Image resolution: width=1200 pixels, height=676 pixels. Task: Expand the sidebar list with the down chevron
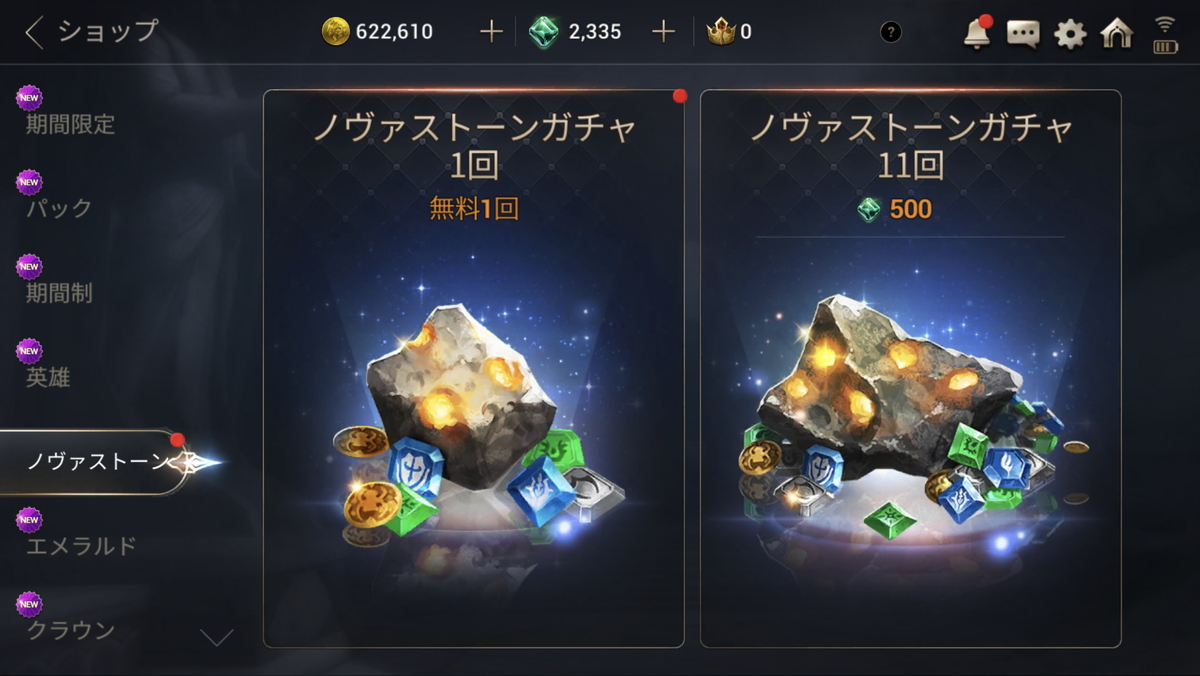tap(217, 637)
